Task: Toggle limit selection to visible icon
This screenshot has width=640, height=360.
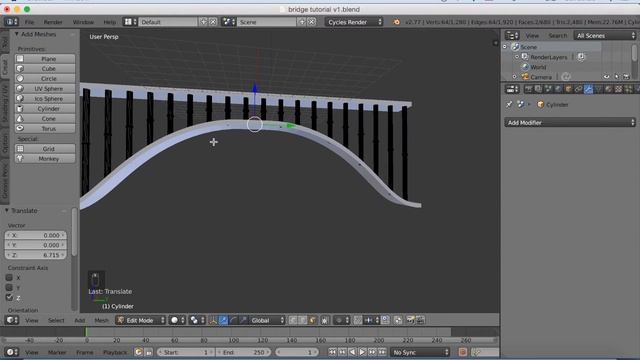Action: (324, 320)
